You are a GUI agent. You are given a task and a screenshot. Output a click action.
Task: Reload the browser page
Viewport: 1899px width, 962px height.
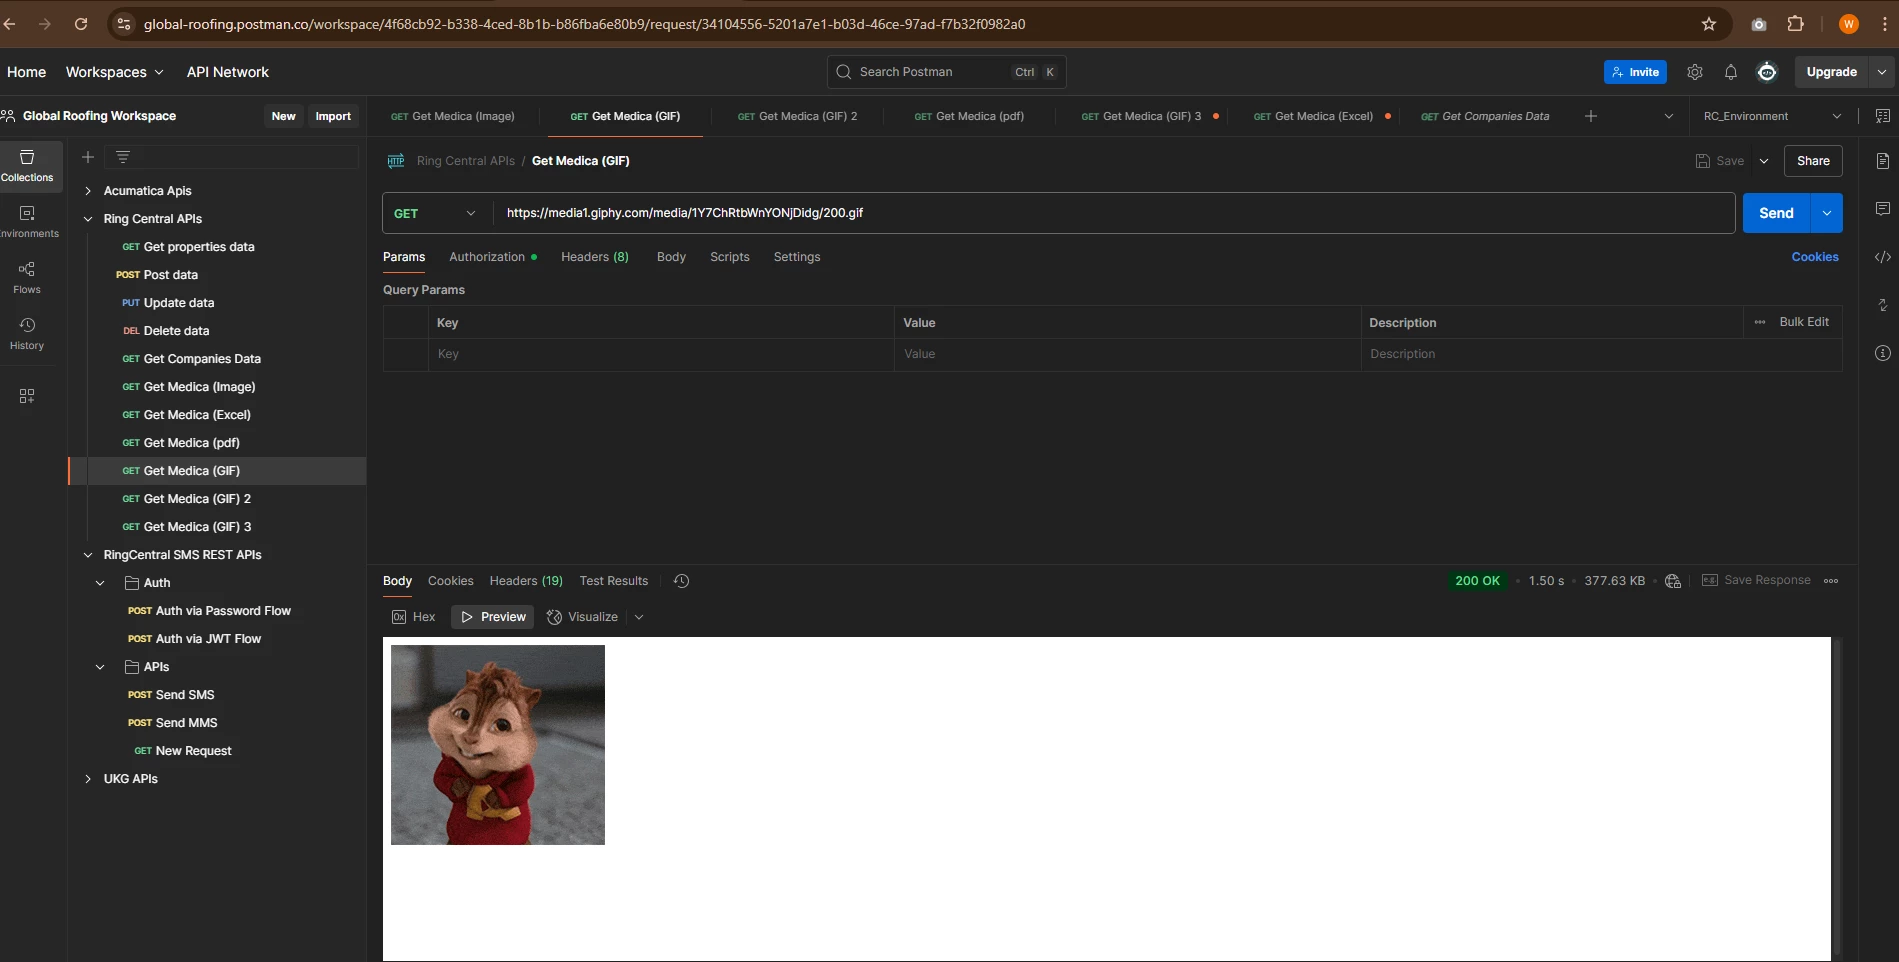pos(81,24)
